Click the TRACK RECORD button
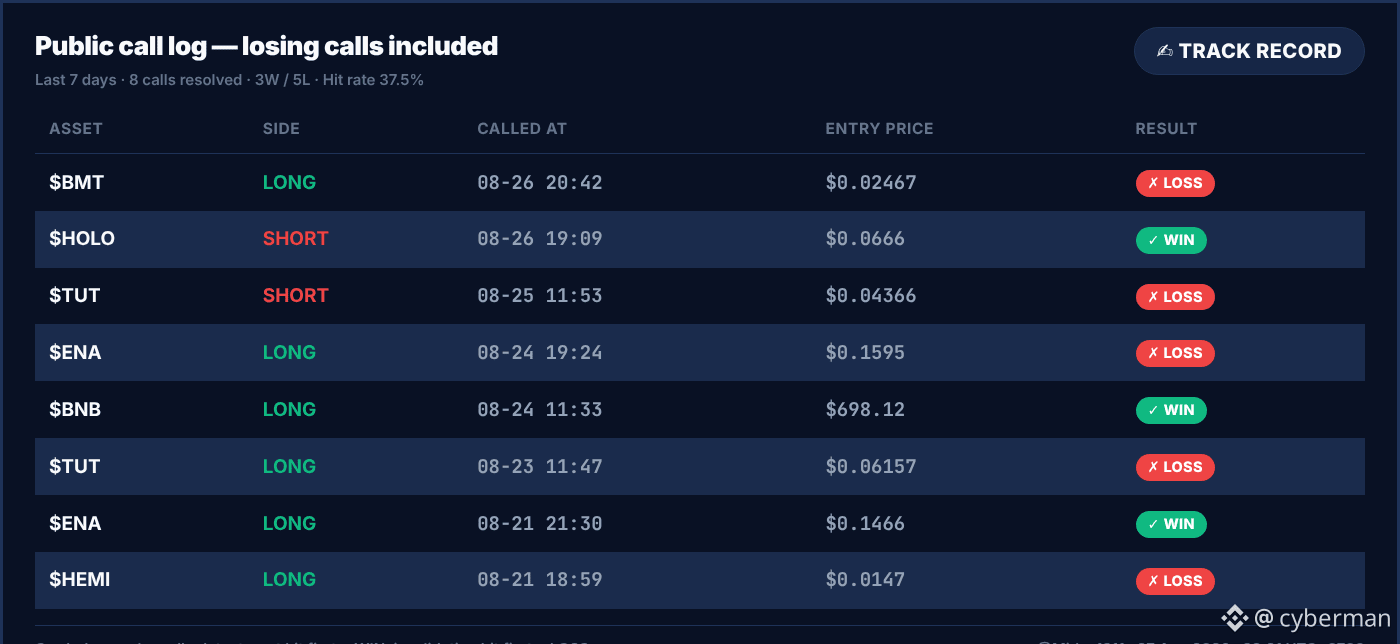Viewport: 1400px width, 644px height. pos(1249,51)
